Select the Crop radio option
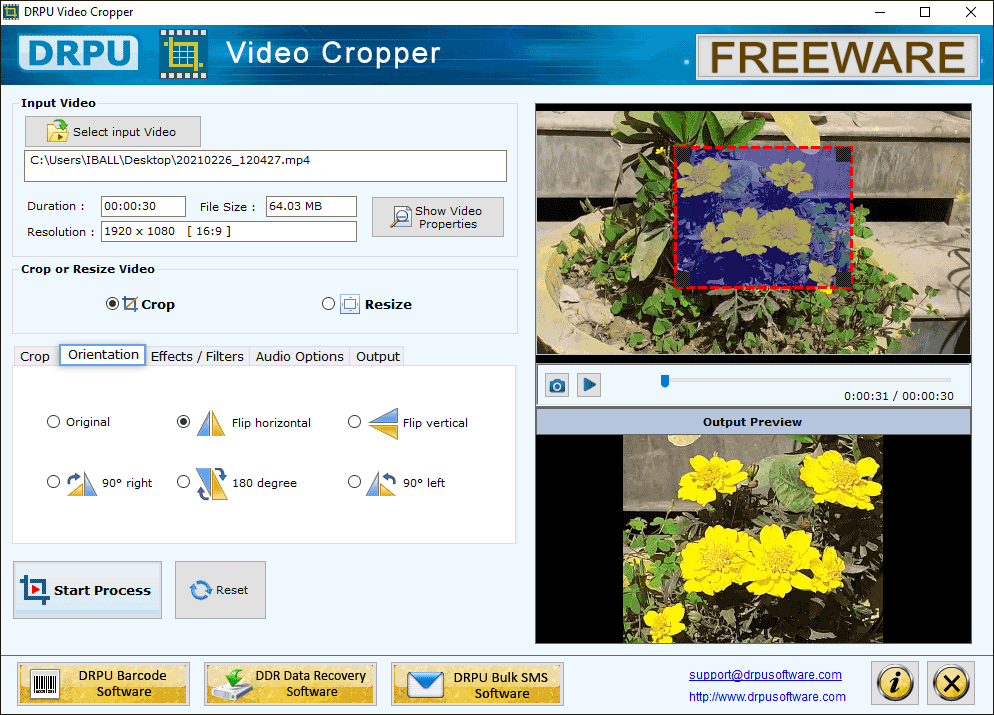The image size is (994, 715). pos(112,304)
